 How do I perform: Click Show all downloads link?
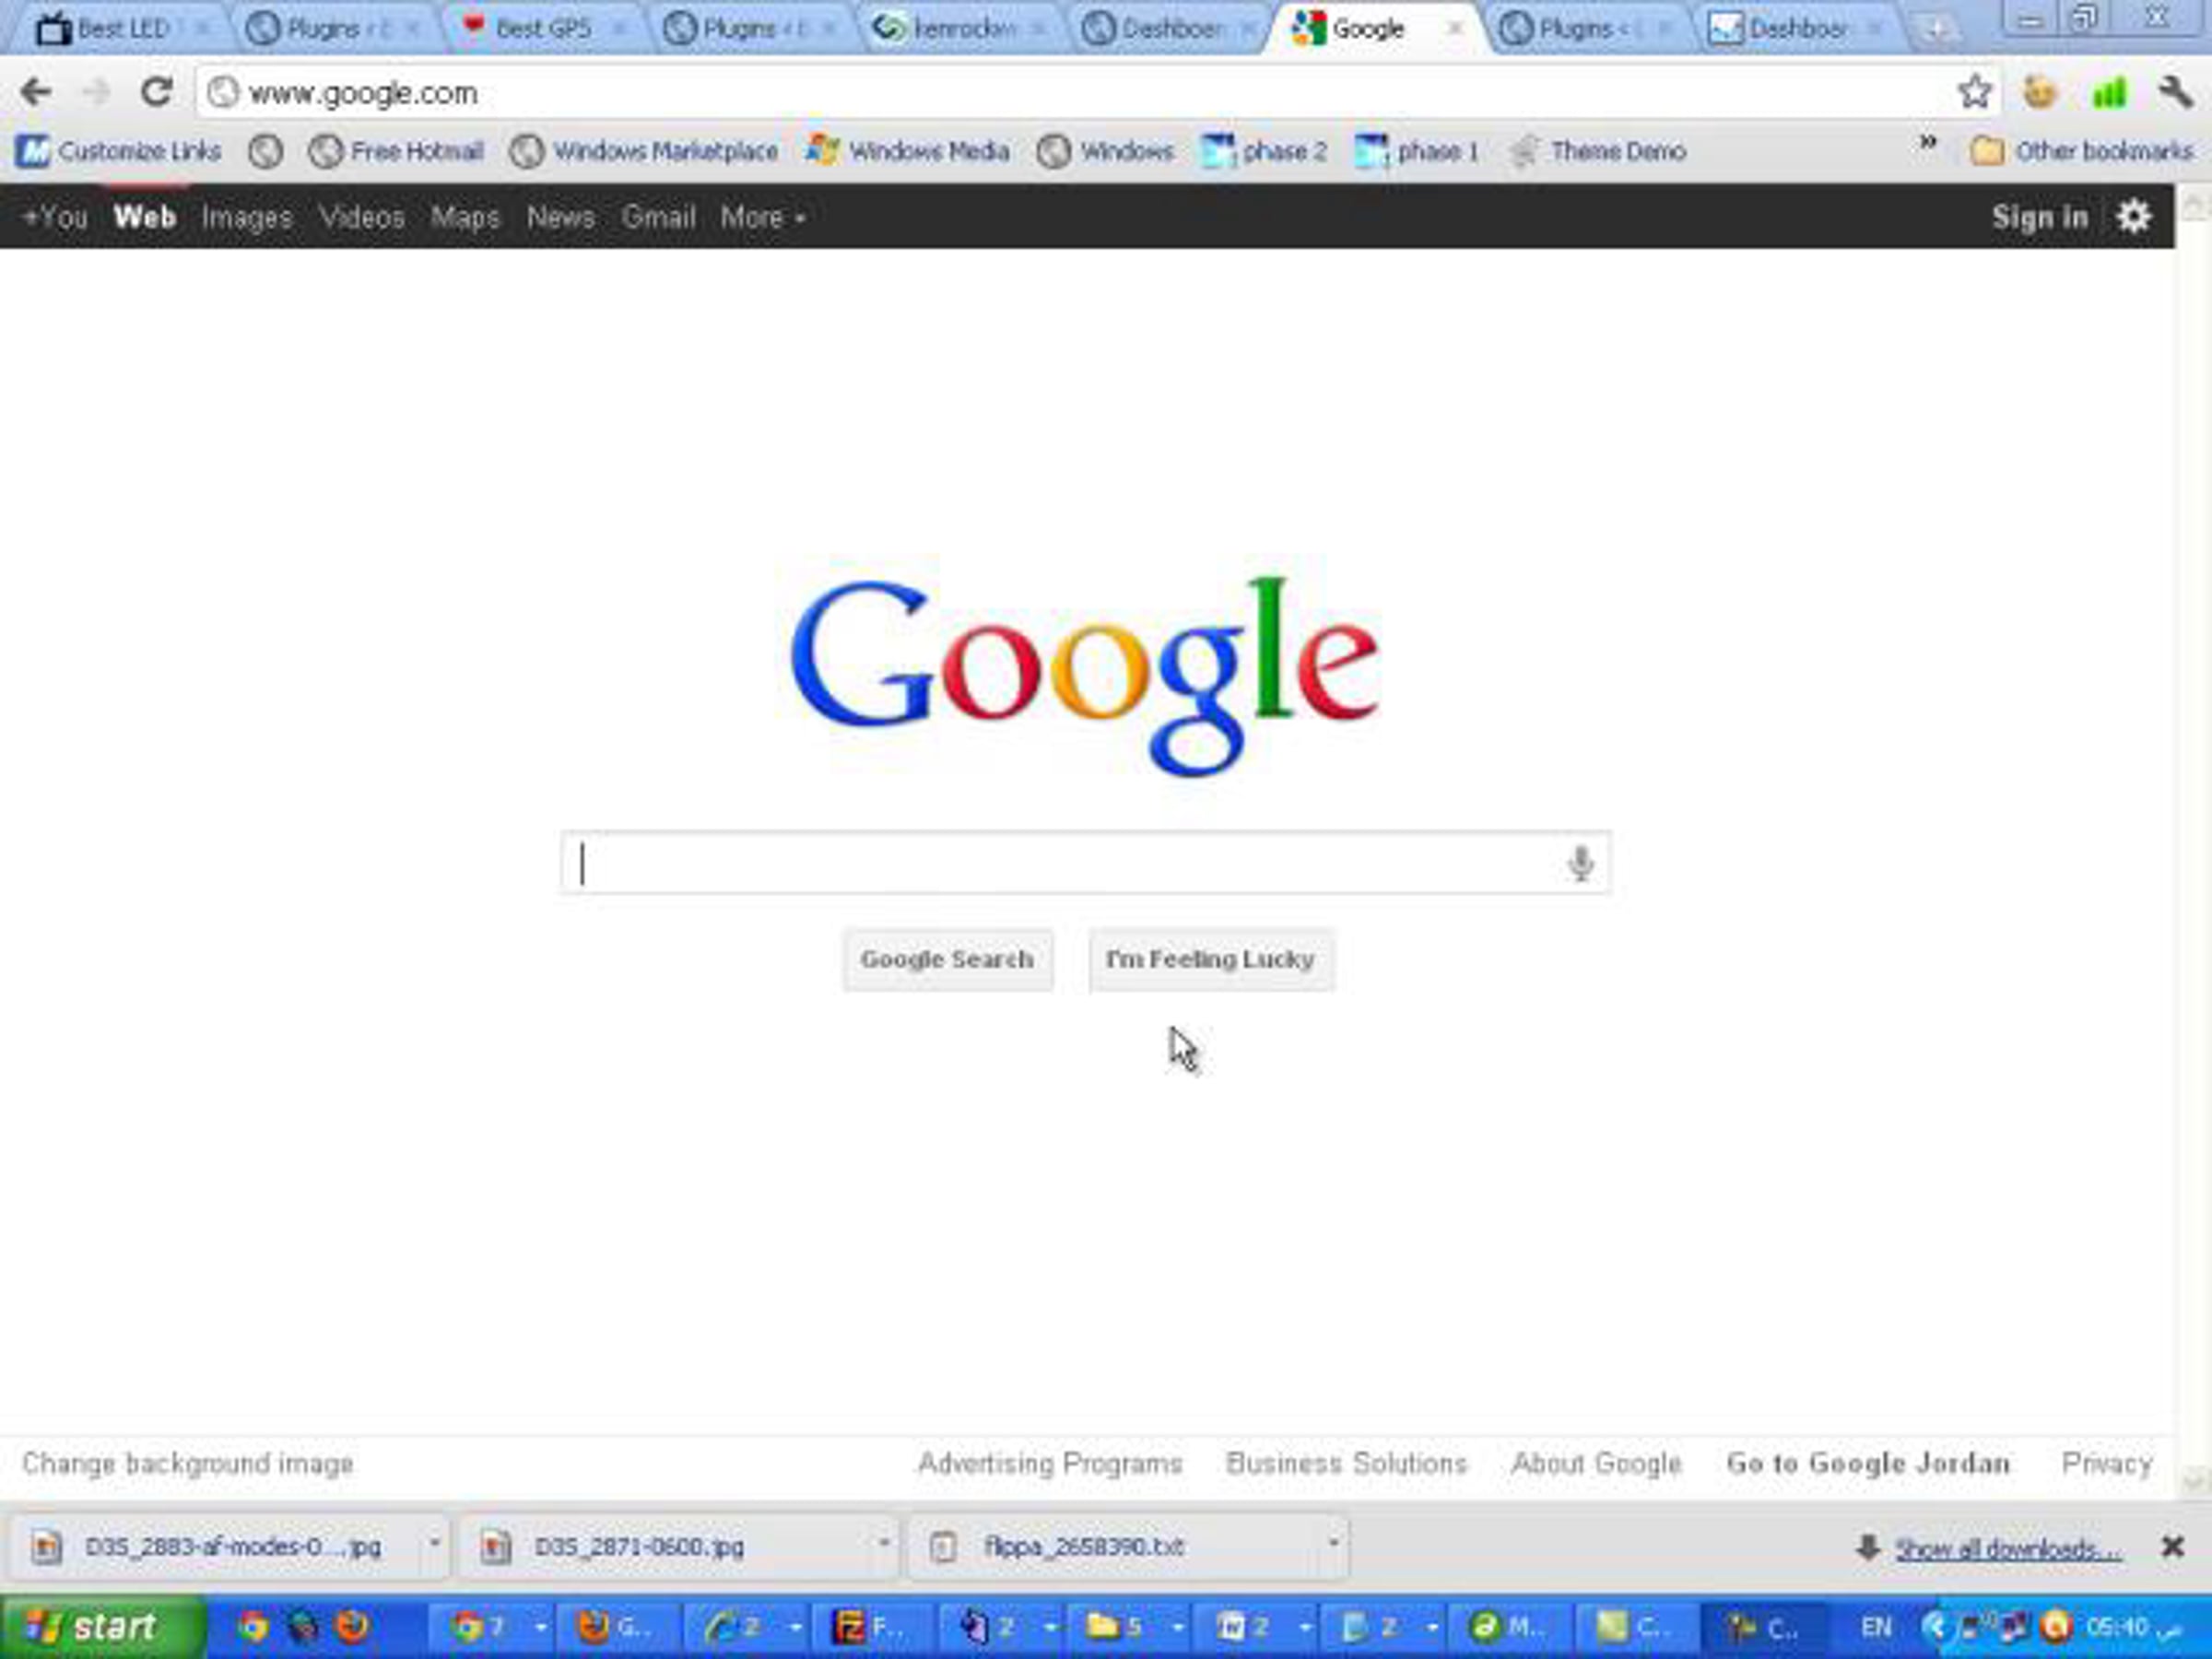tap(2007, 1549)
